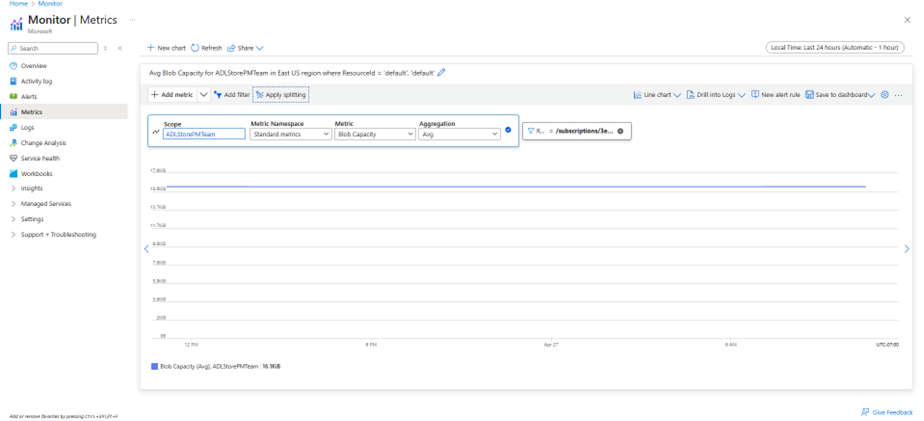Viewport: 924px width, 421px height.
Task: Open the Add metric split dropdown arrow
Action: 203,94
